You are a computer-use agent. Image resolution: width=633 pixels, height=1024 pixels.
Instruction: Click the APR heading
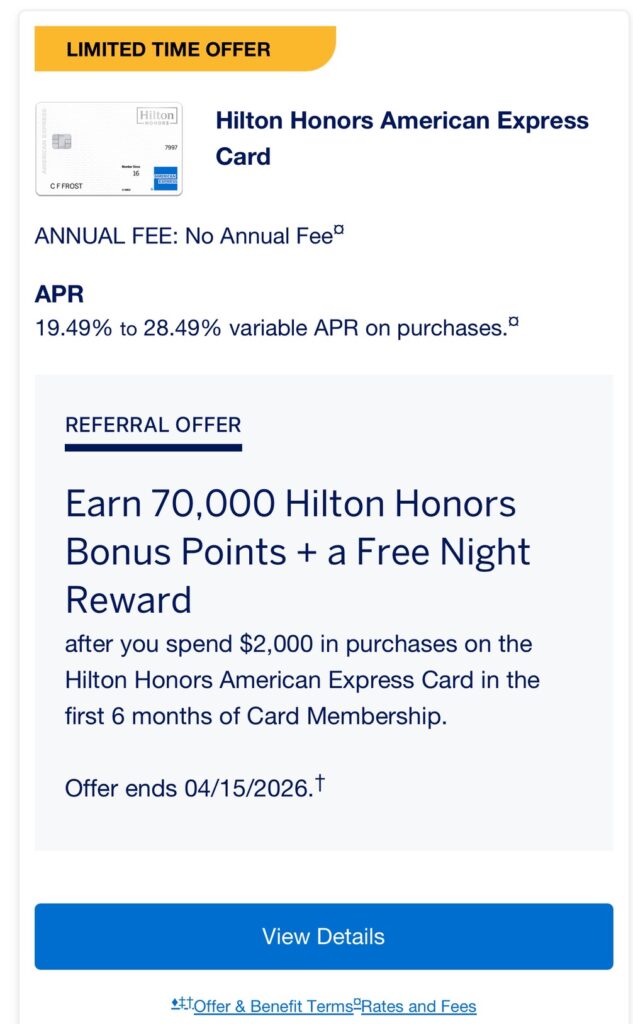click(x=60, y=295)
